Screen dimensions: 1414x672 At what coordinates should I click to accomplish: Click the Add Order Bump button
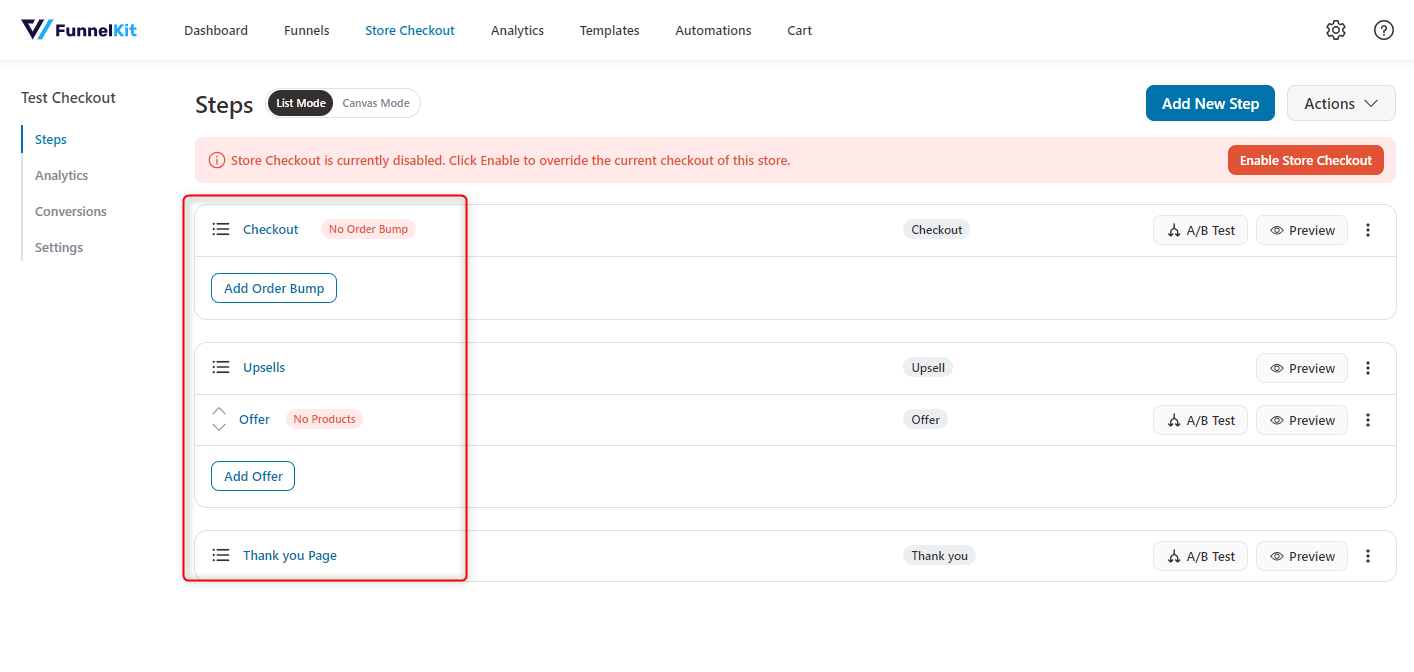274,288
